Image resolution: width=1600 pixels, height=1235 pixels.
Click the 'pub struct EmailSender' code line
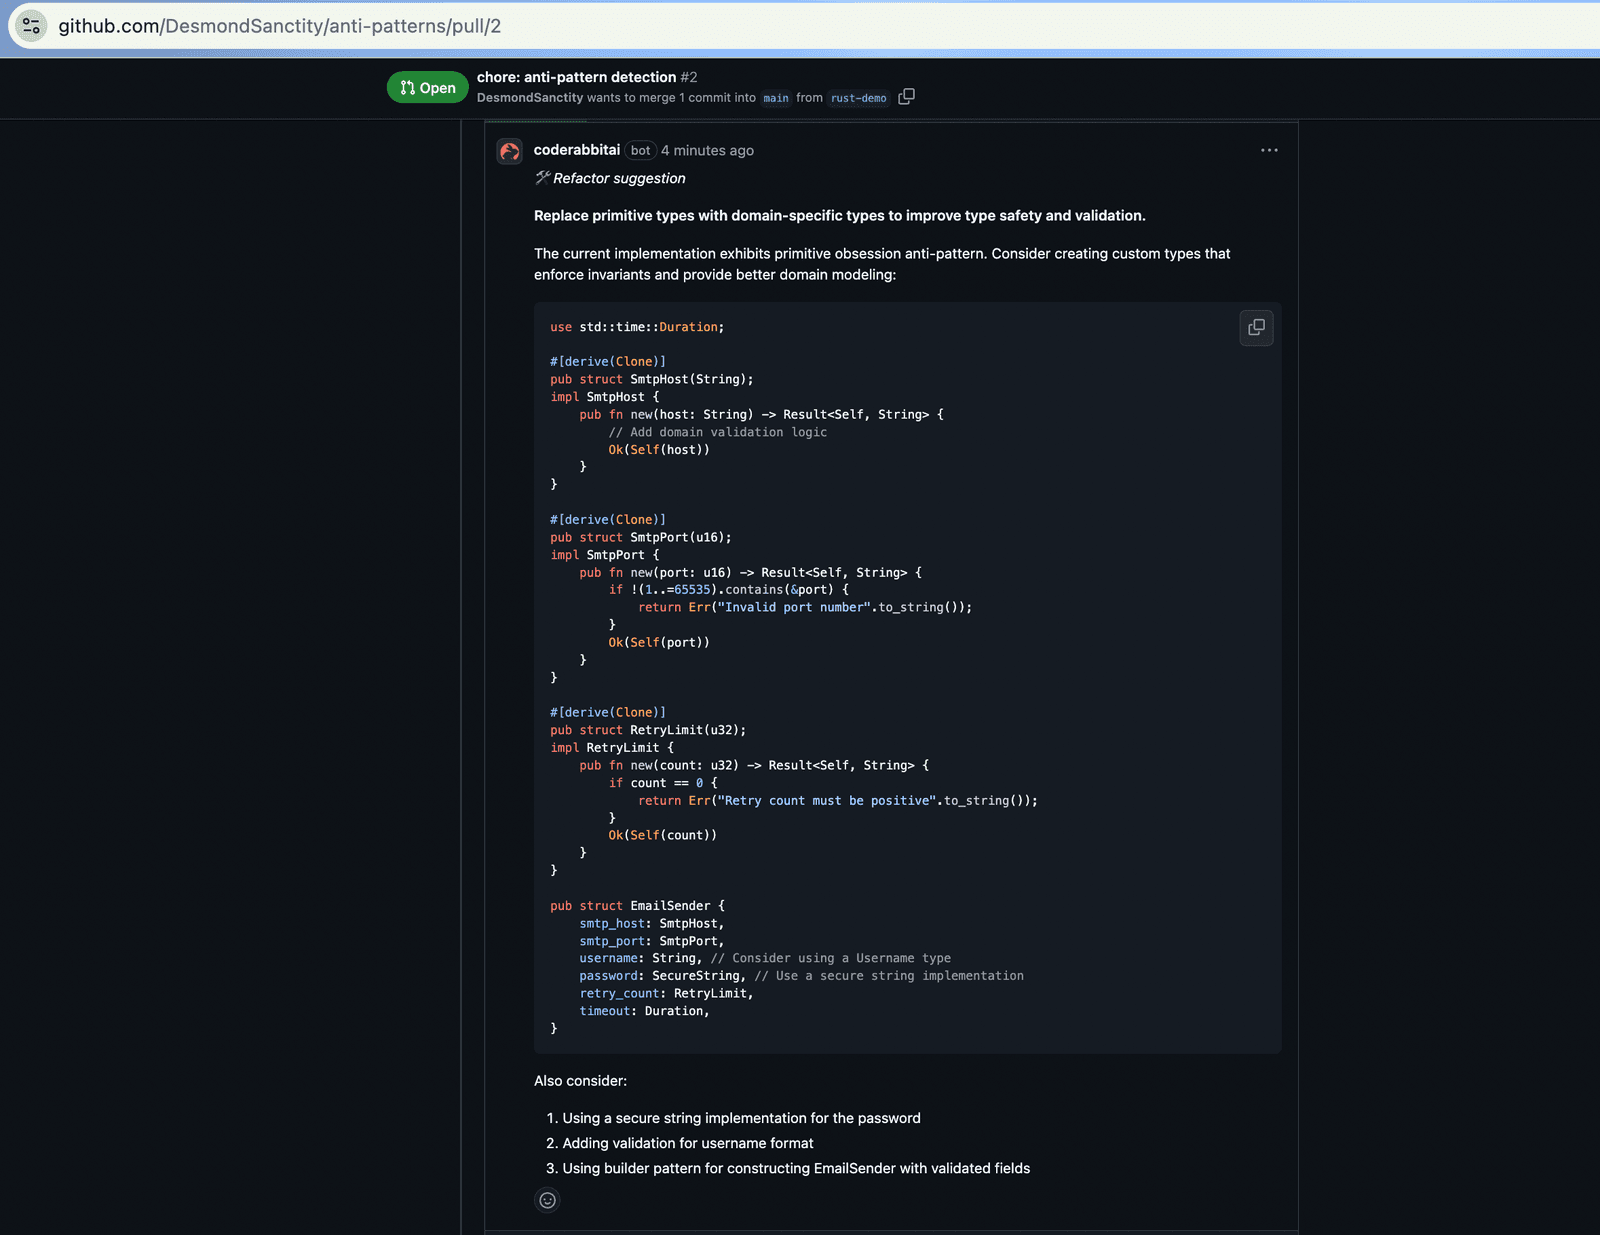pyautogui.click(x=637, y=906)
